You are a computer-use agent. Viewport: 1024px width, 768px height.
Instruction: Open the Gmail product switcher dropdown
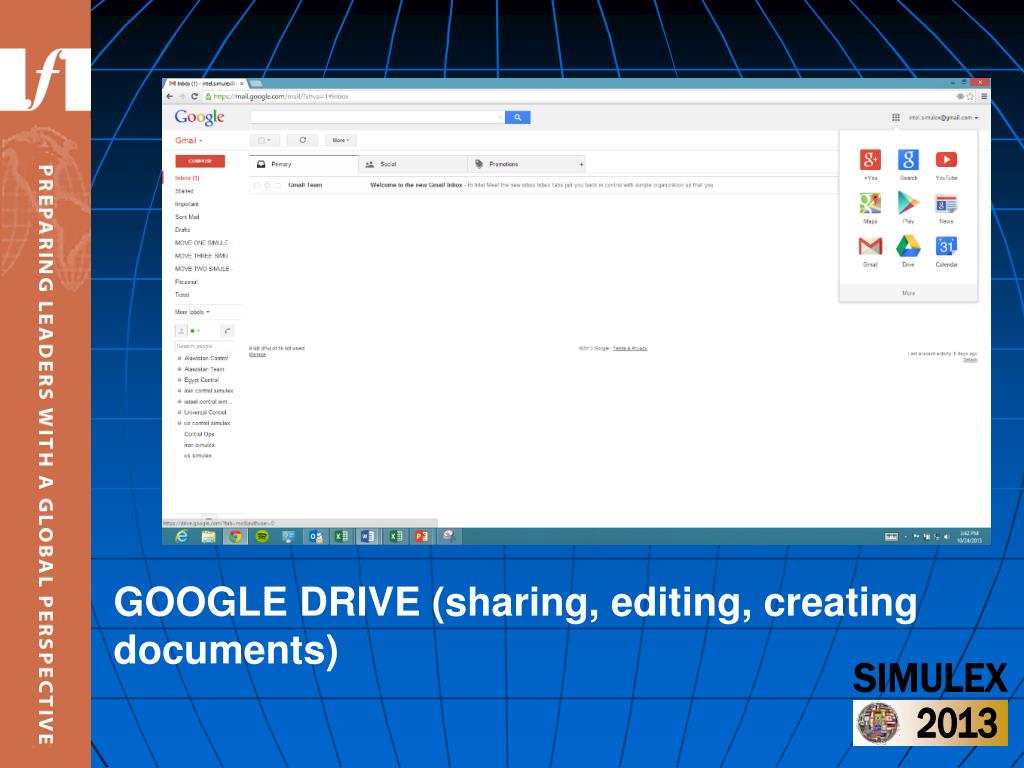click(x=189, y=141)
